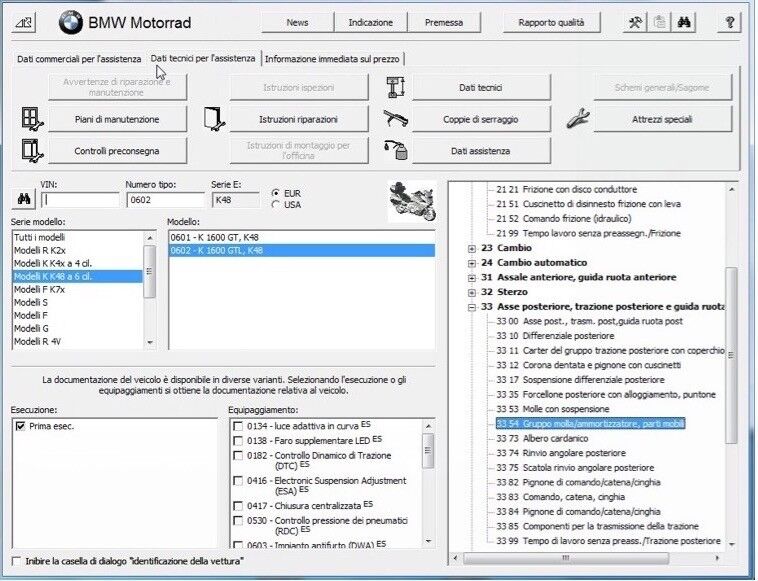Collapse the 33 Asse posteriore tree node
Viewport: 758px width, 581px height.
[472, 307]
